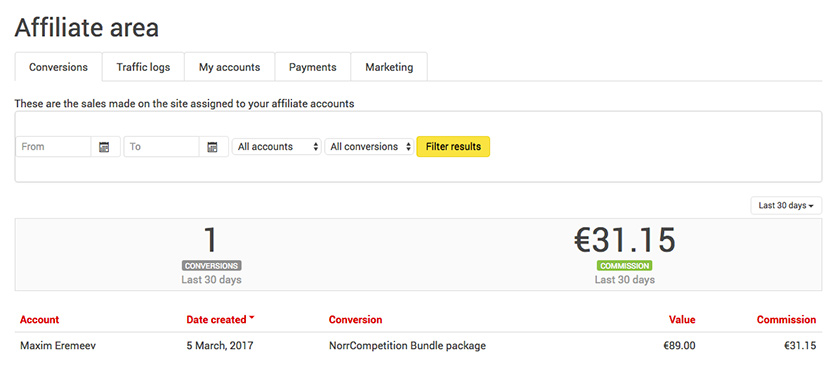
Task: Switch to the Marketing tab
Action: coord(389,67)
